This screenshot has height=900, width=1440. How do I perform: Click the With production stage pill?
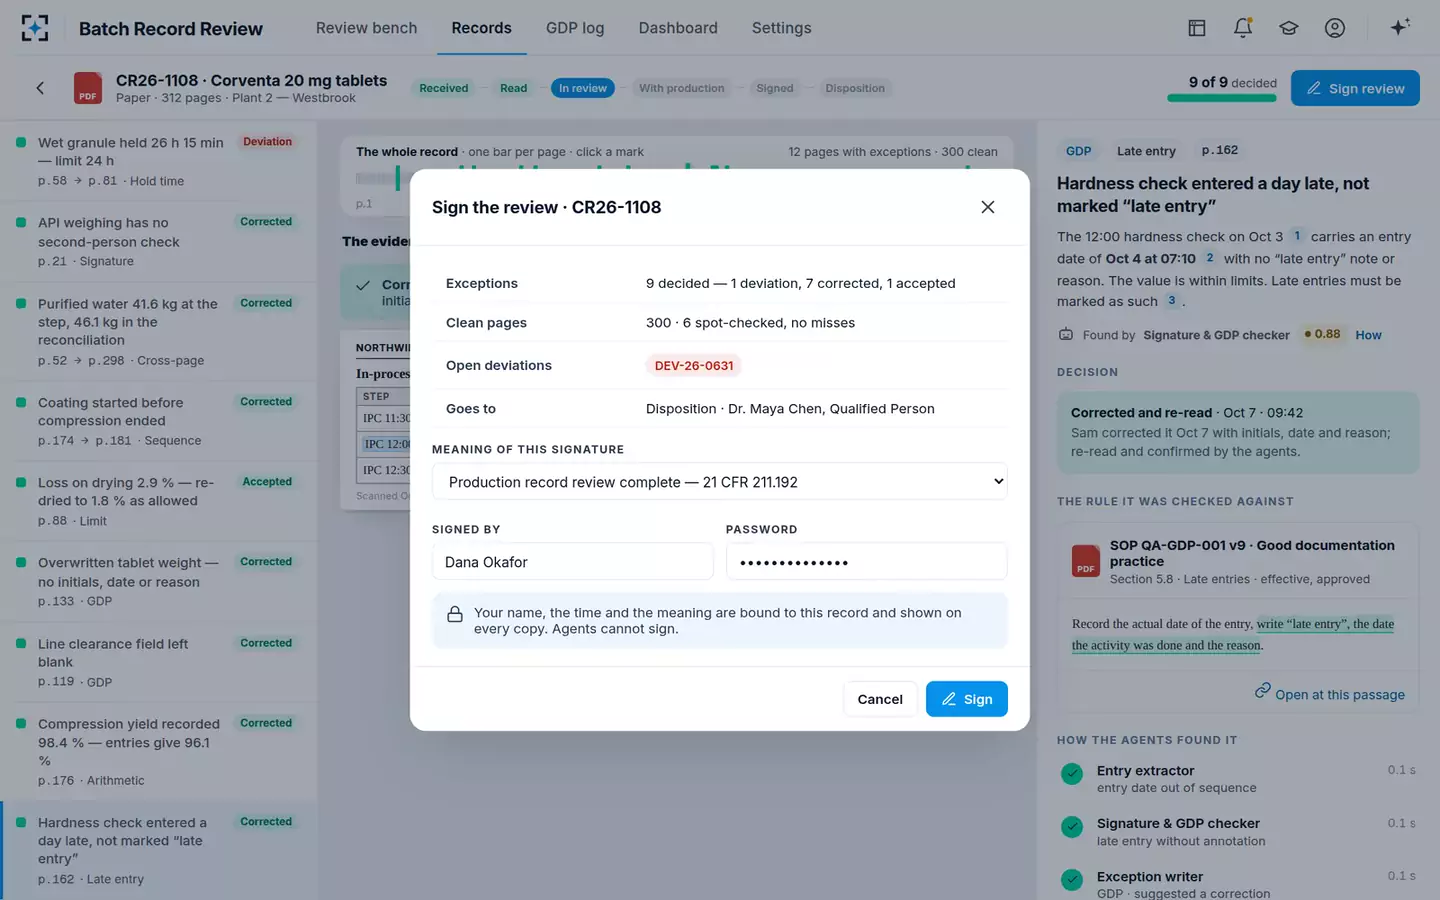[681, 88]
